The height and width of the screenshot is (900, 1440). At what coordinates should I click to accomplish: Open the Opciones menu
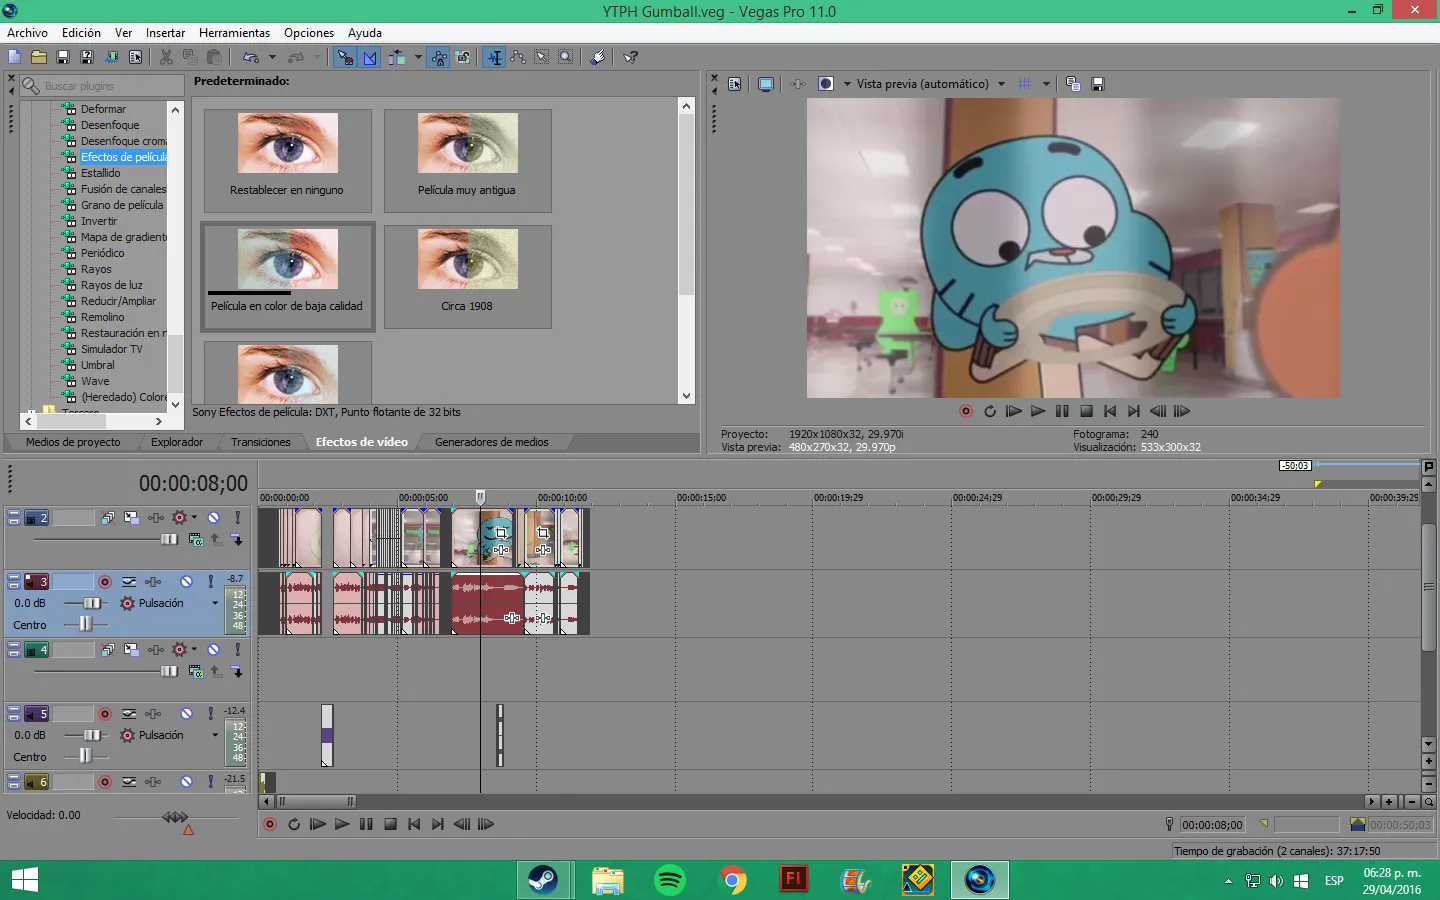coord(309,33)
